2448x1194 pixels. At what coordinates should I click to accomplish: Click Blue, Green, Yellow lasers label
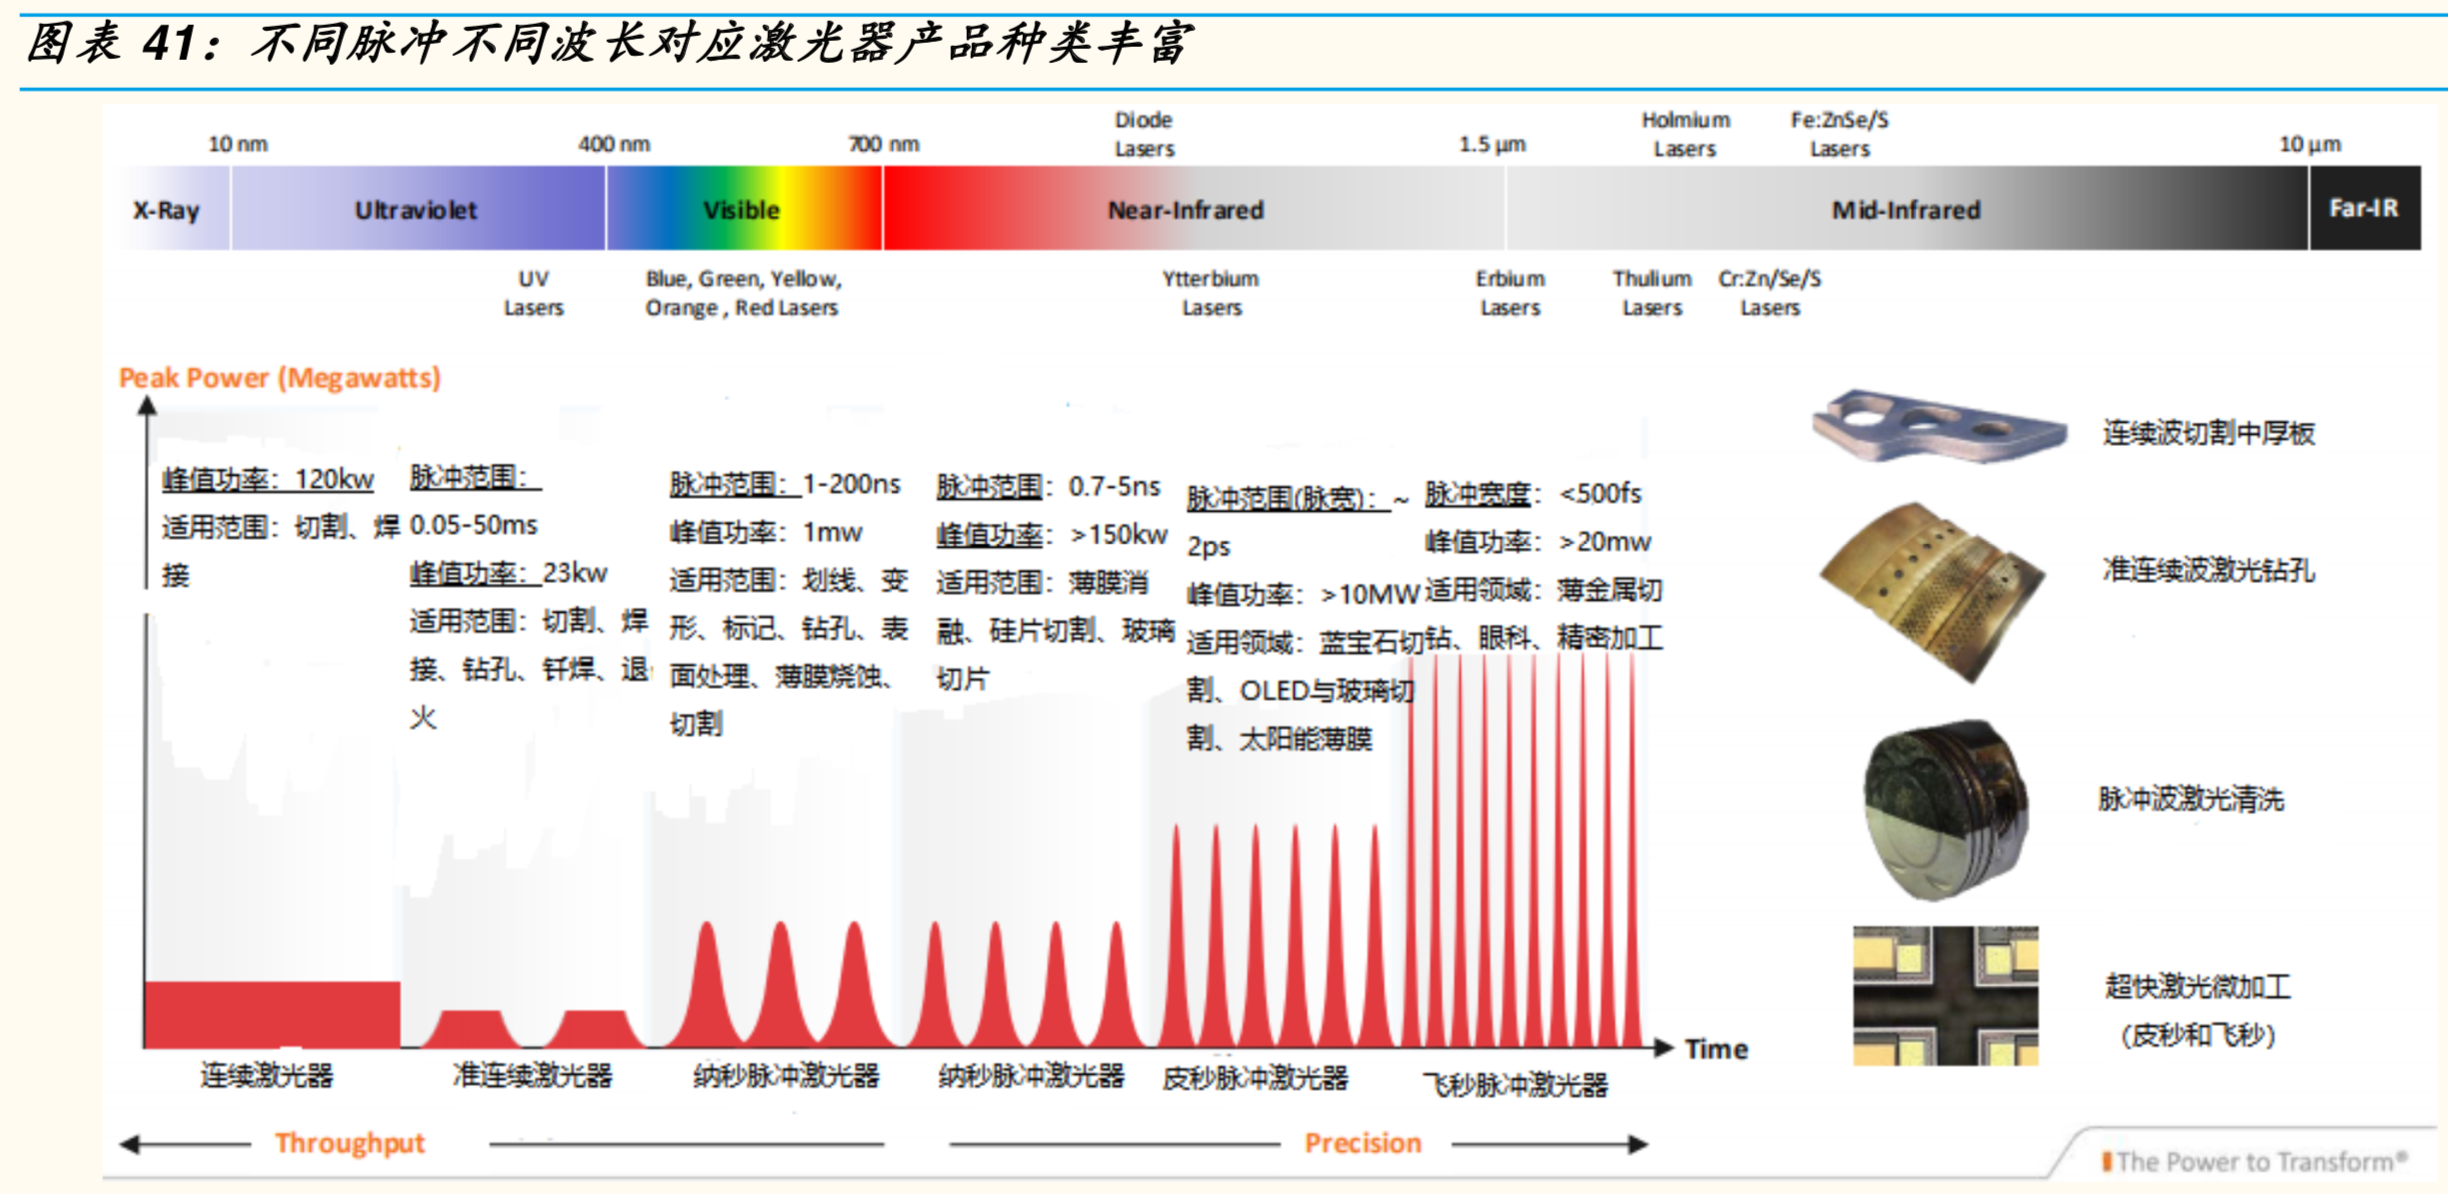(x=743, y=293)
